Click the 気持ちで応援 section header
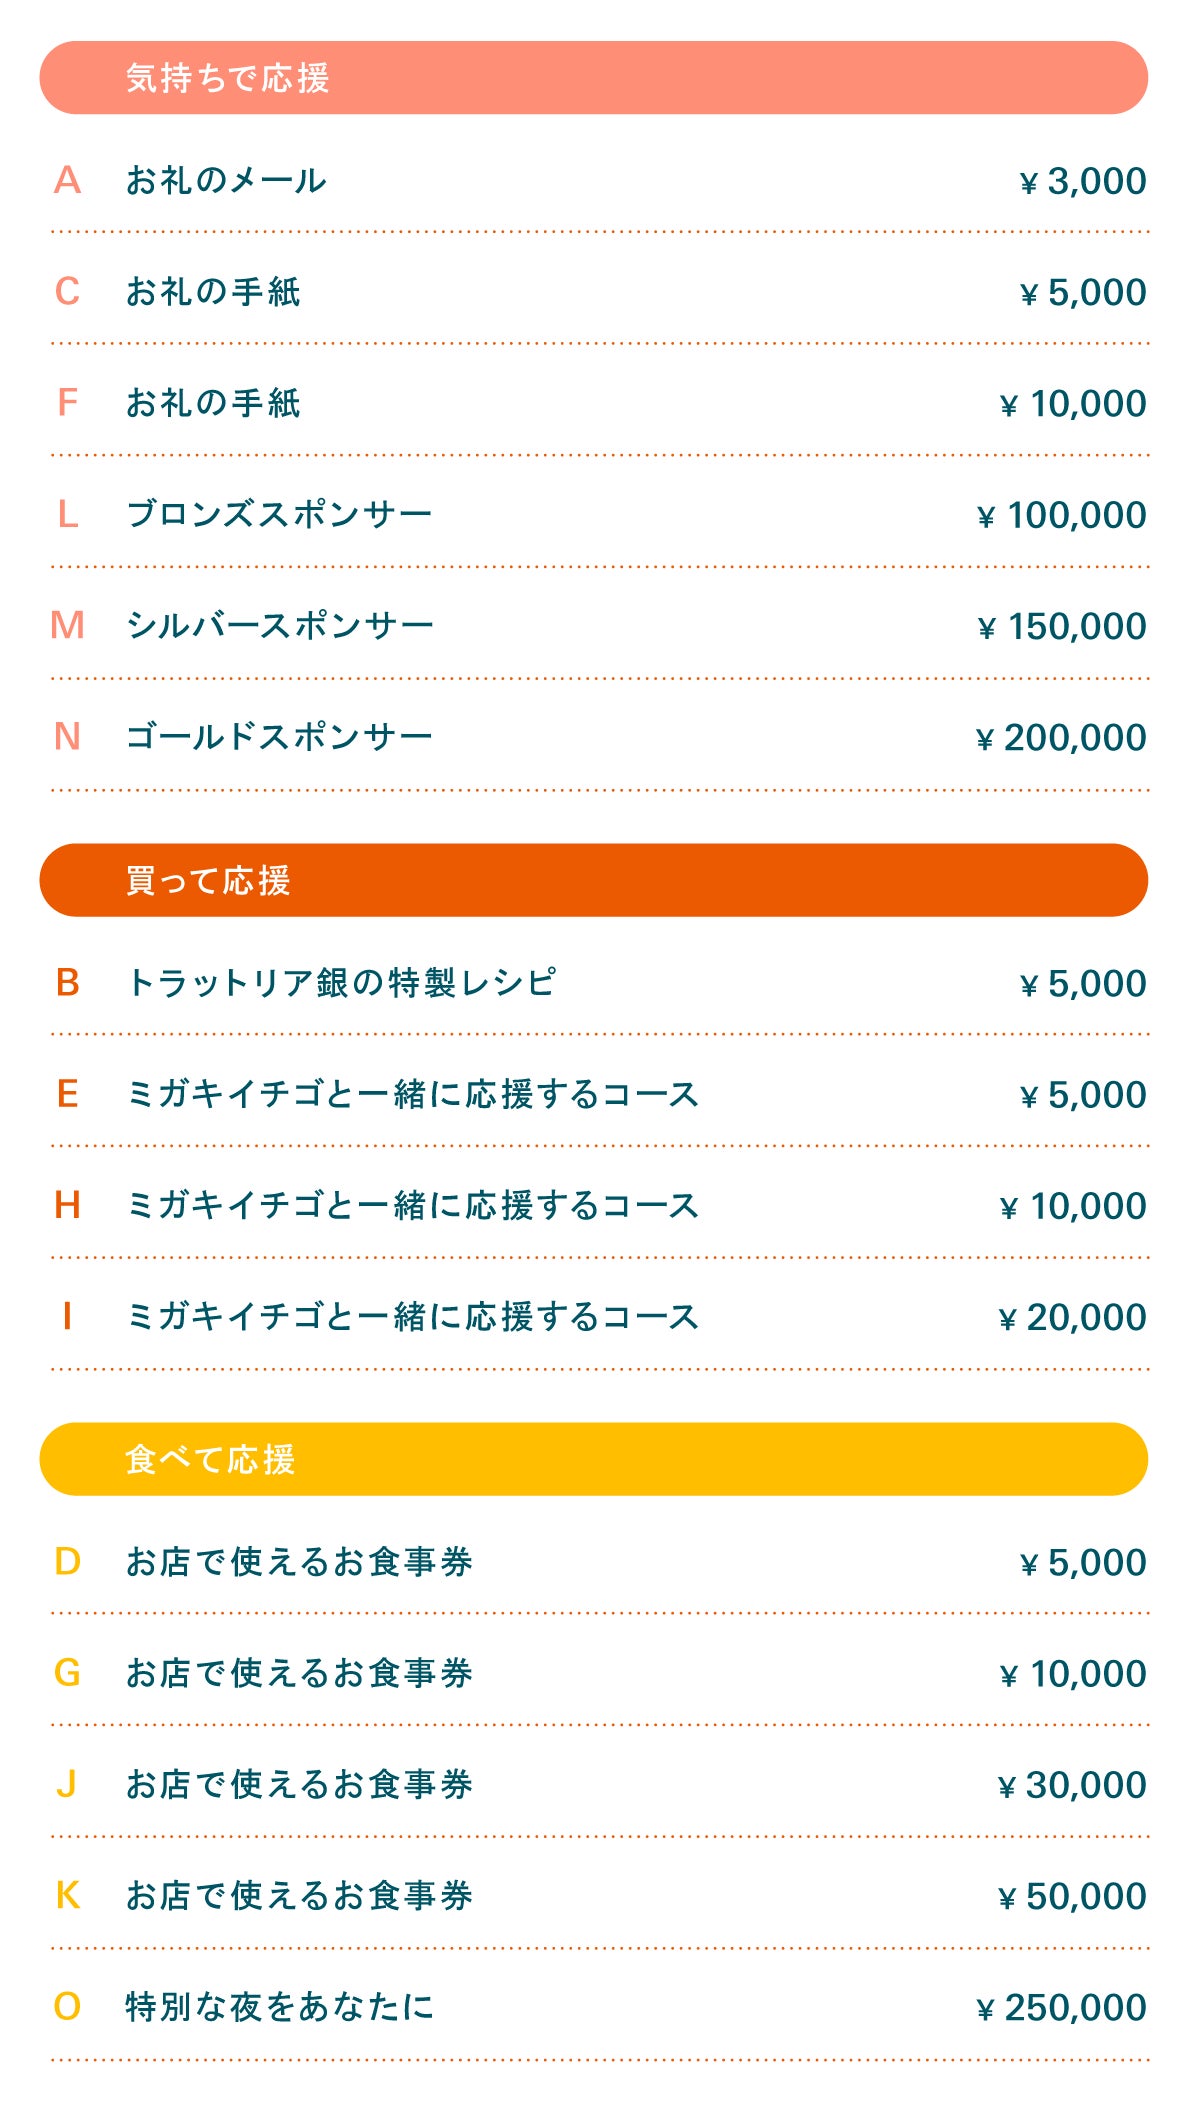Viewport: 1200px width, 2110px height. coord(593,78)
